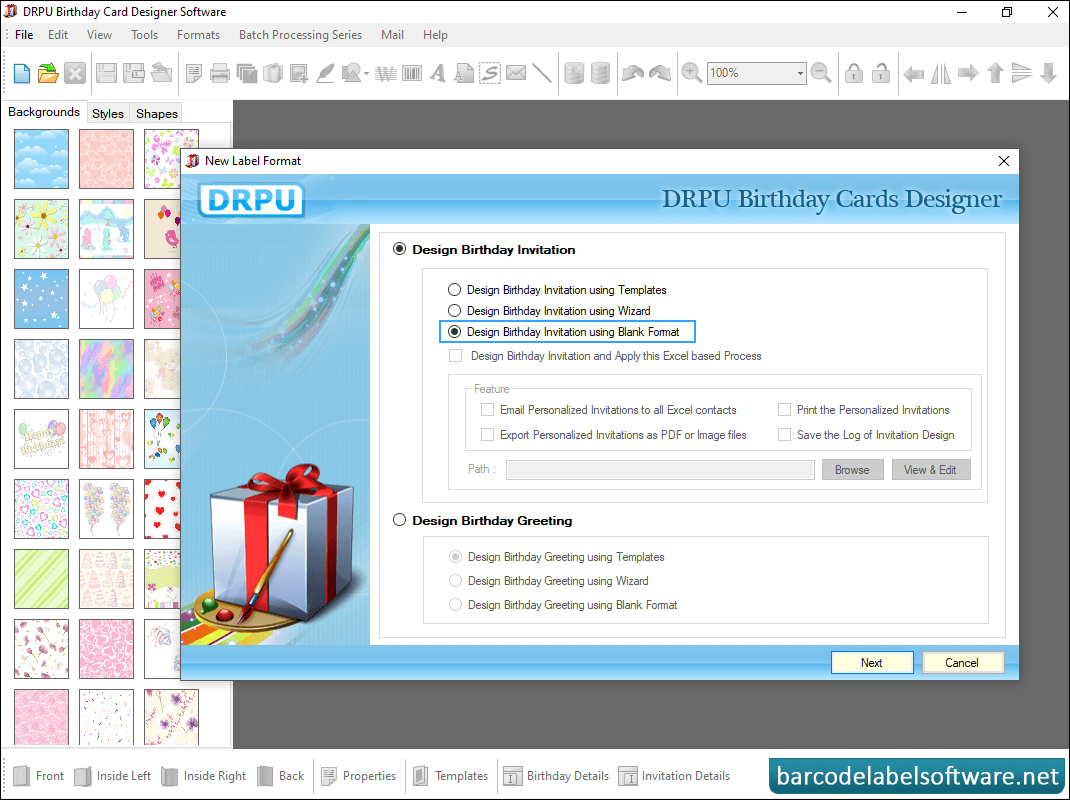Close the New Label Format dialog
1070x800 pixels.
1004,161
